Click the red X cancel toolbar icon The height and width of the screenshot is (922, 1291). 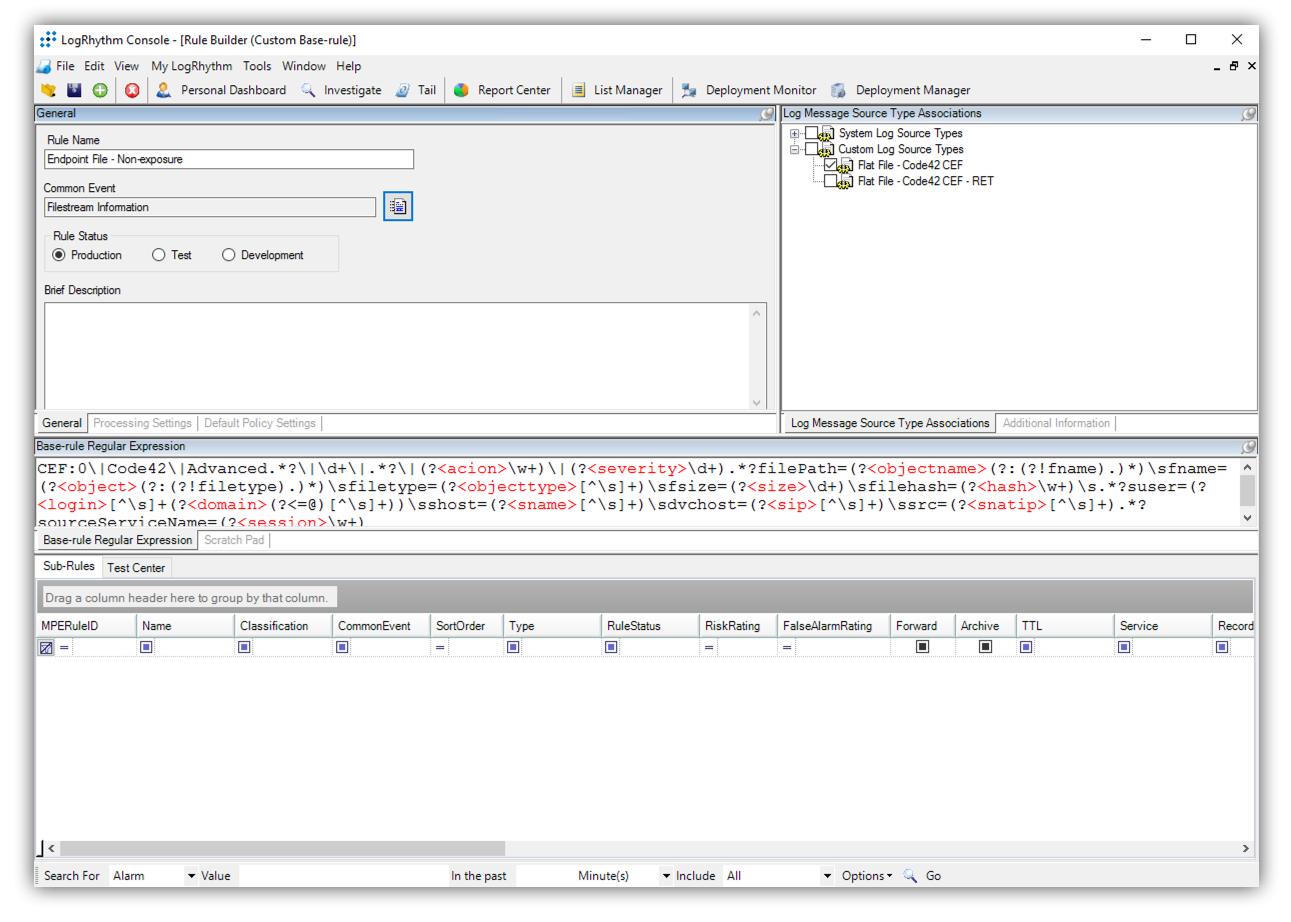click(x=132, y=90)
